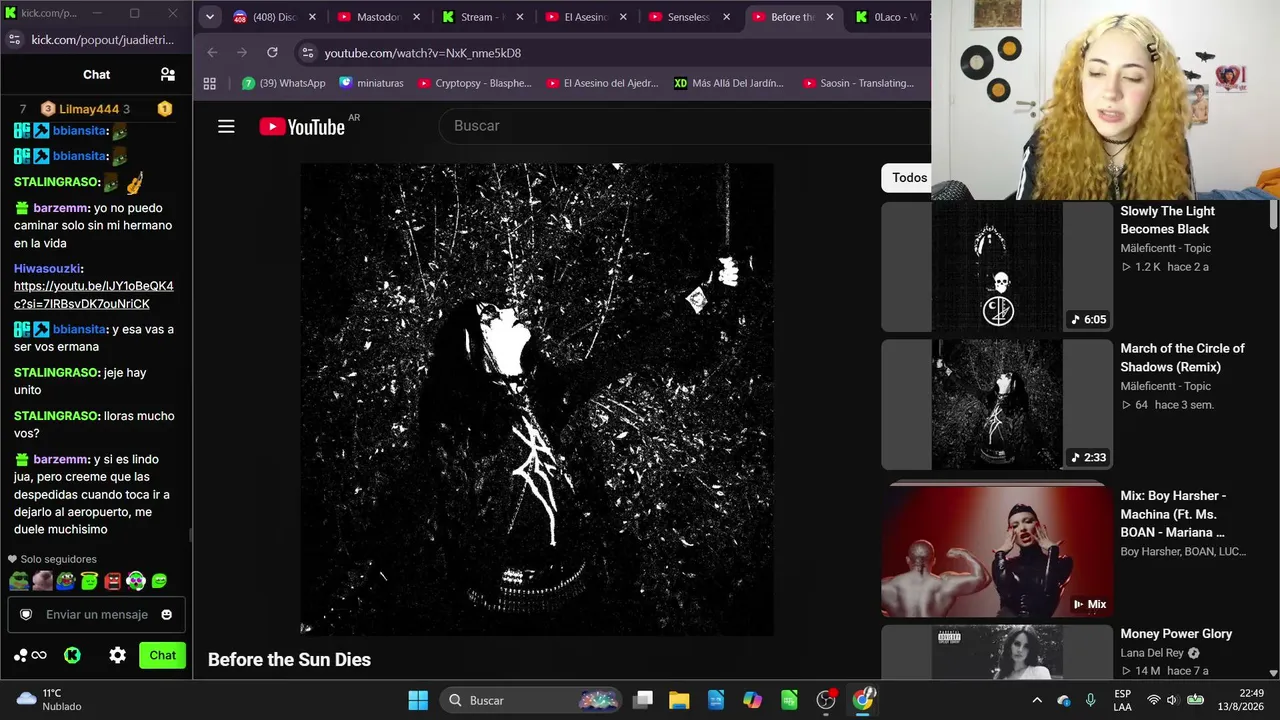Viewport: 1280px width, 720px height.
Task: Open Saosin - Translating bookmark
Action: point(859,83)
